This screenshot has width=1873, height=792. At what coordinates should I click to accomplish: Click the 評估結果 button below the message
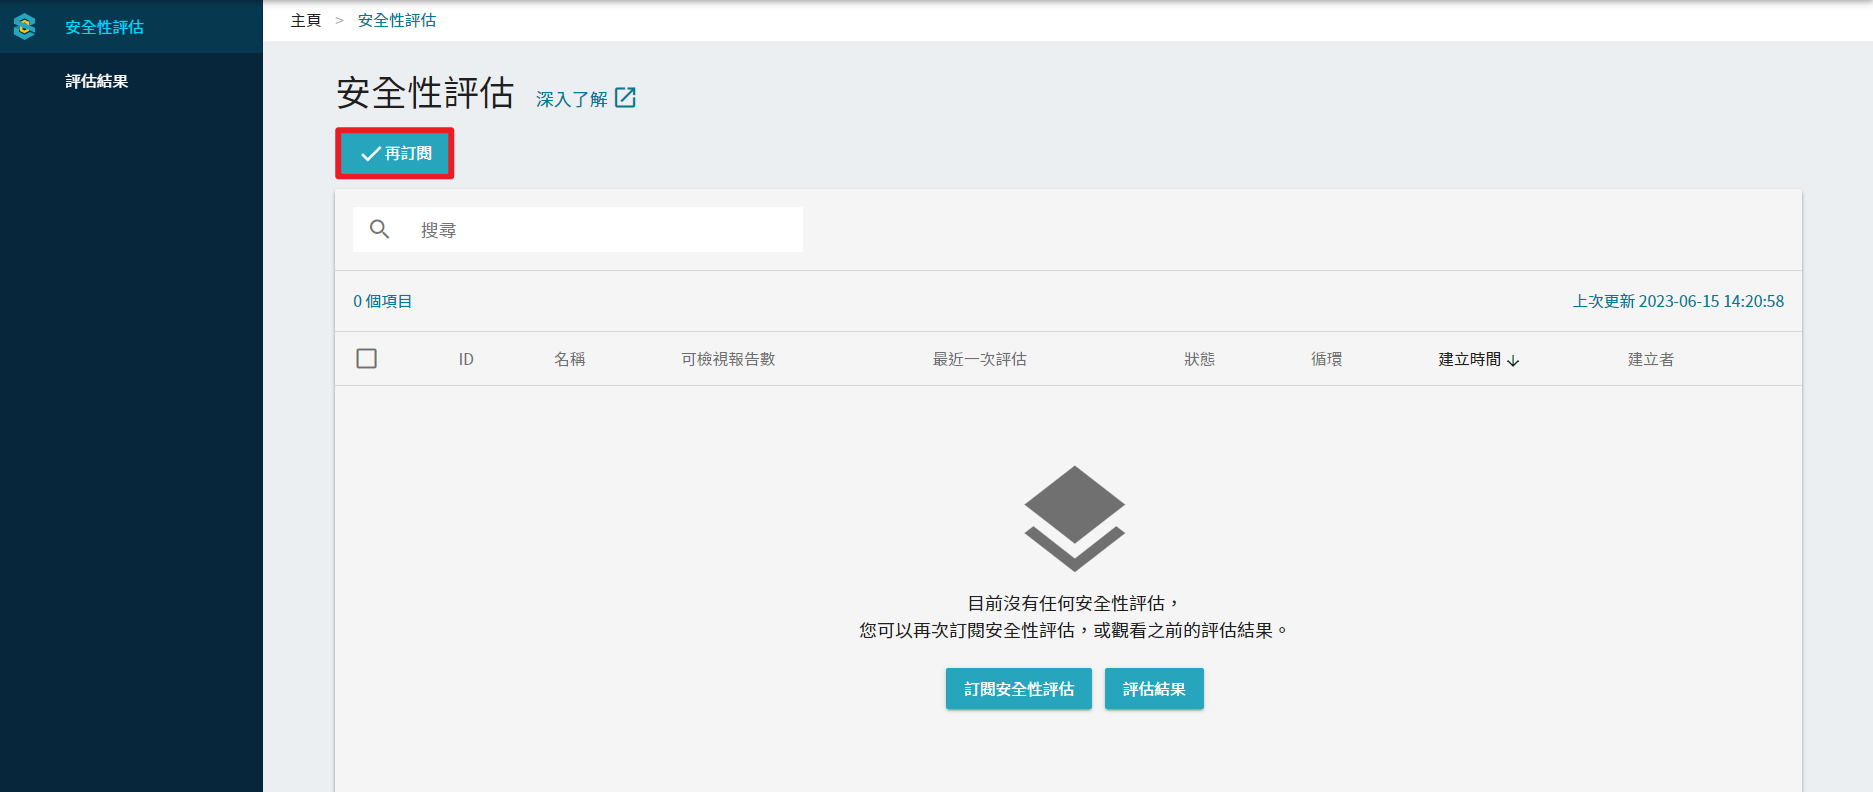pyautogui.click(x=1154, y=689)
